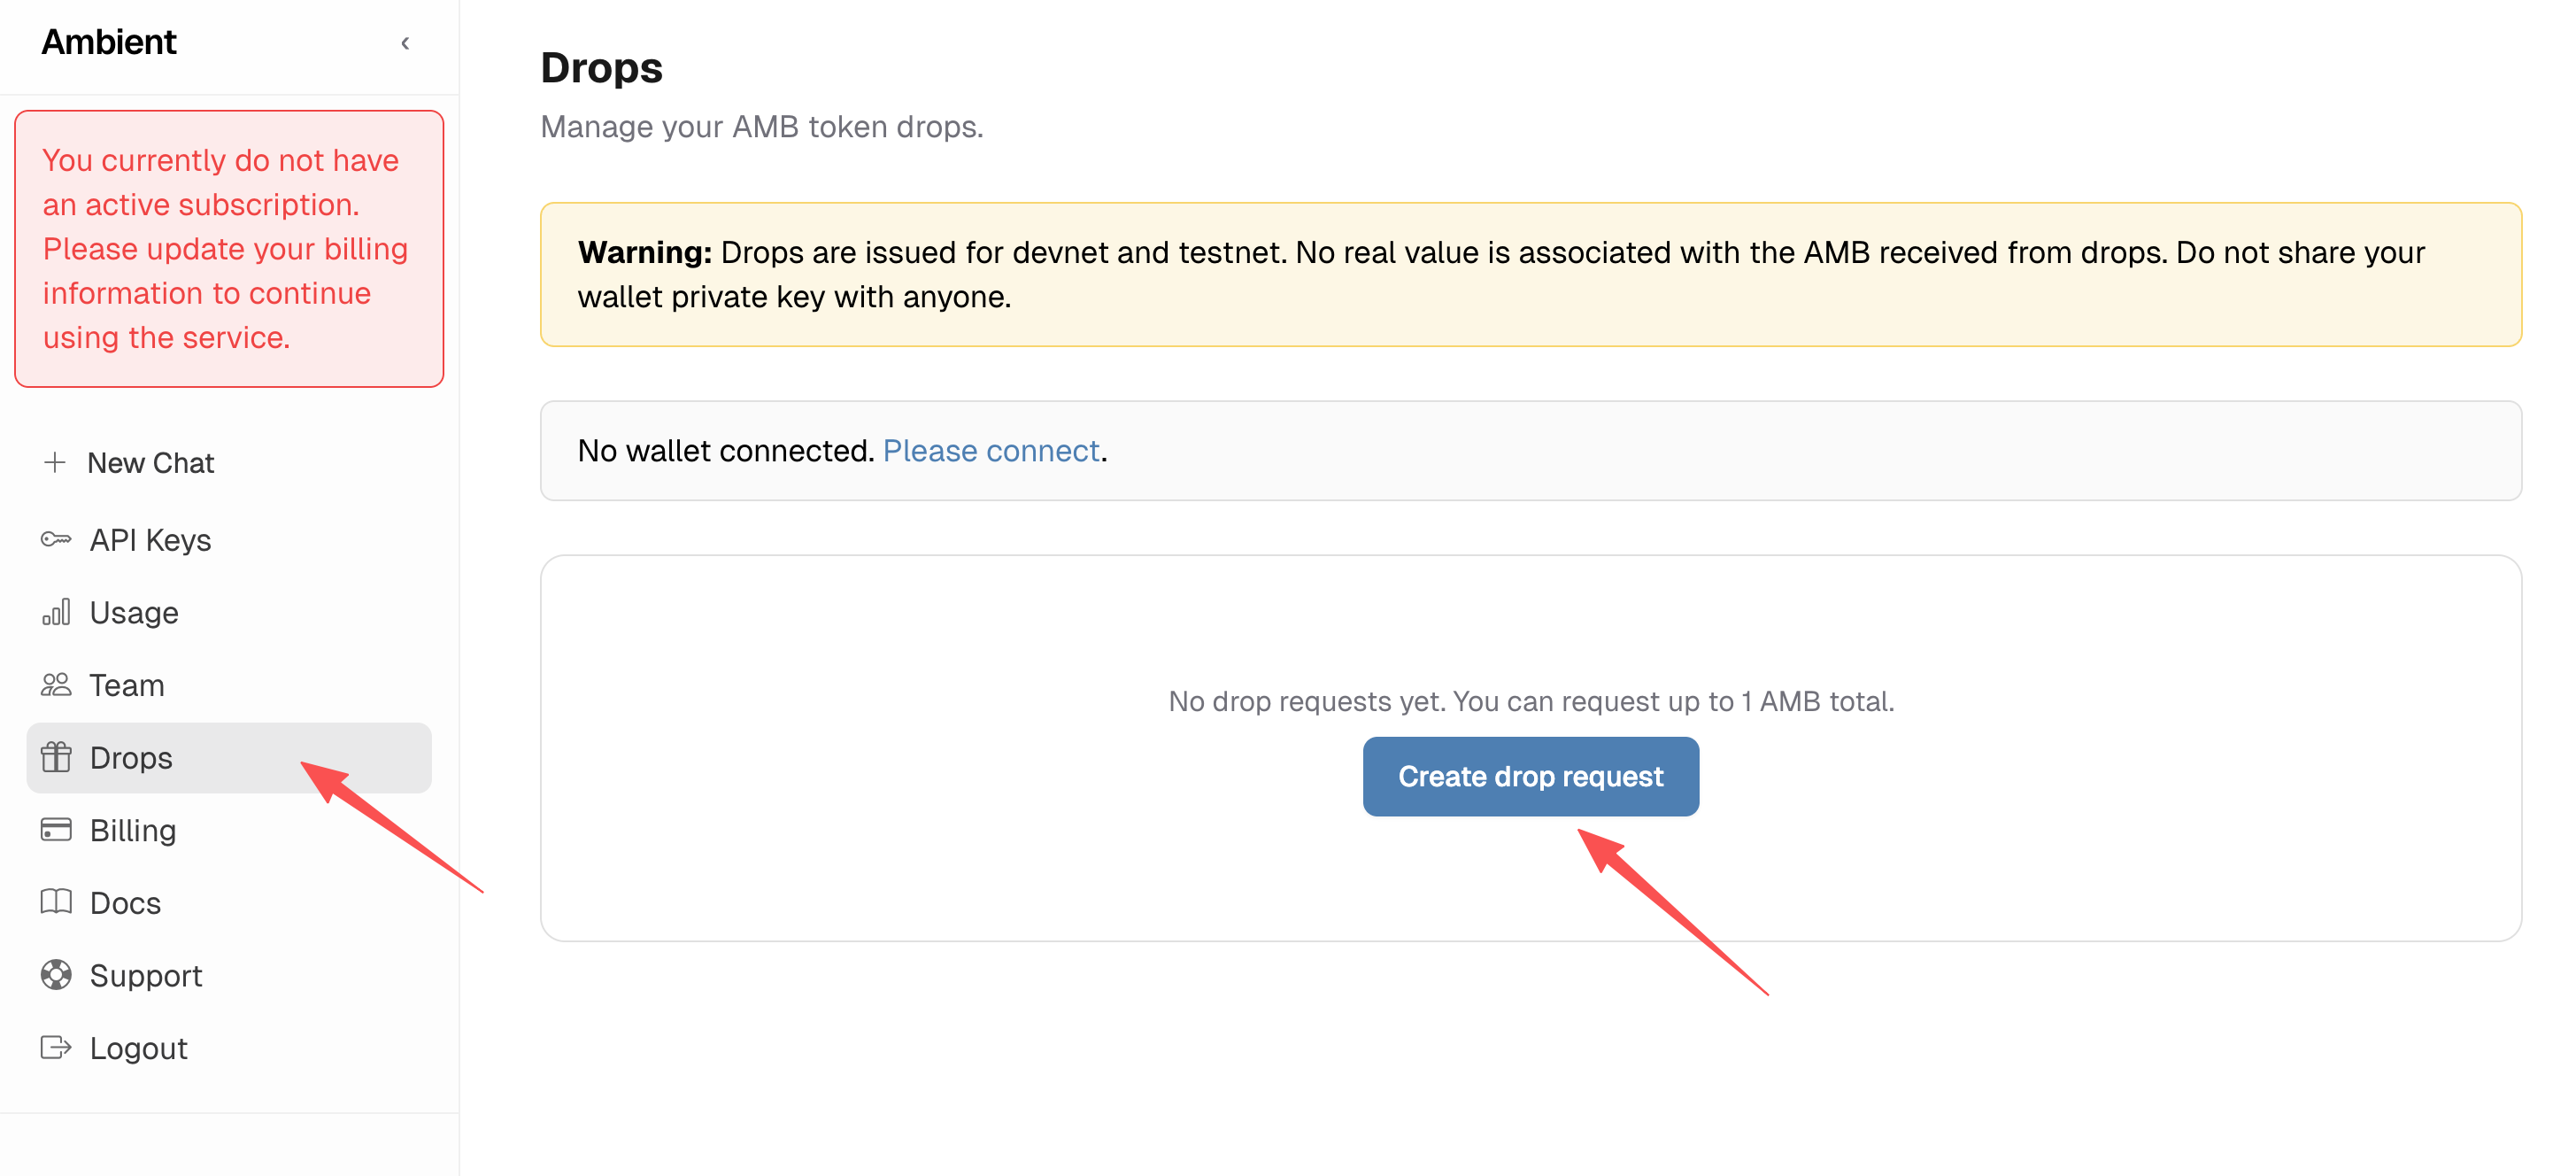This screenshot has height=1176, width=2576.
Task: Click the plus icon beside New Chat
Action: (55, 462)
